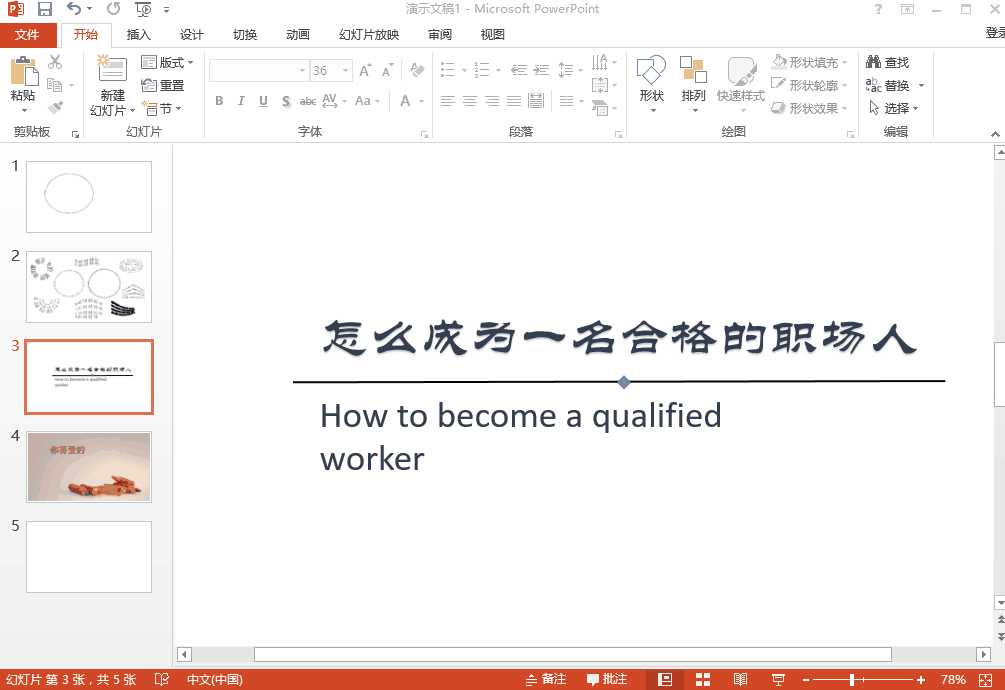Viewport: 1005px width, 690px height.
Task: Switch to the Design (设计) ribbon tab
Action: pyautogui.click(x=191, y=34)
